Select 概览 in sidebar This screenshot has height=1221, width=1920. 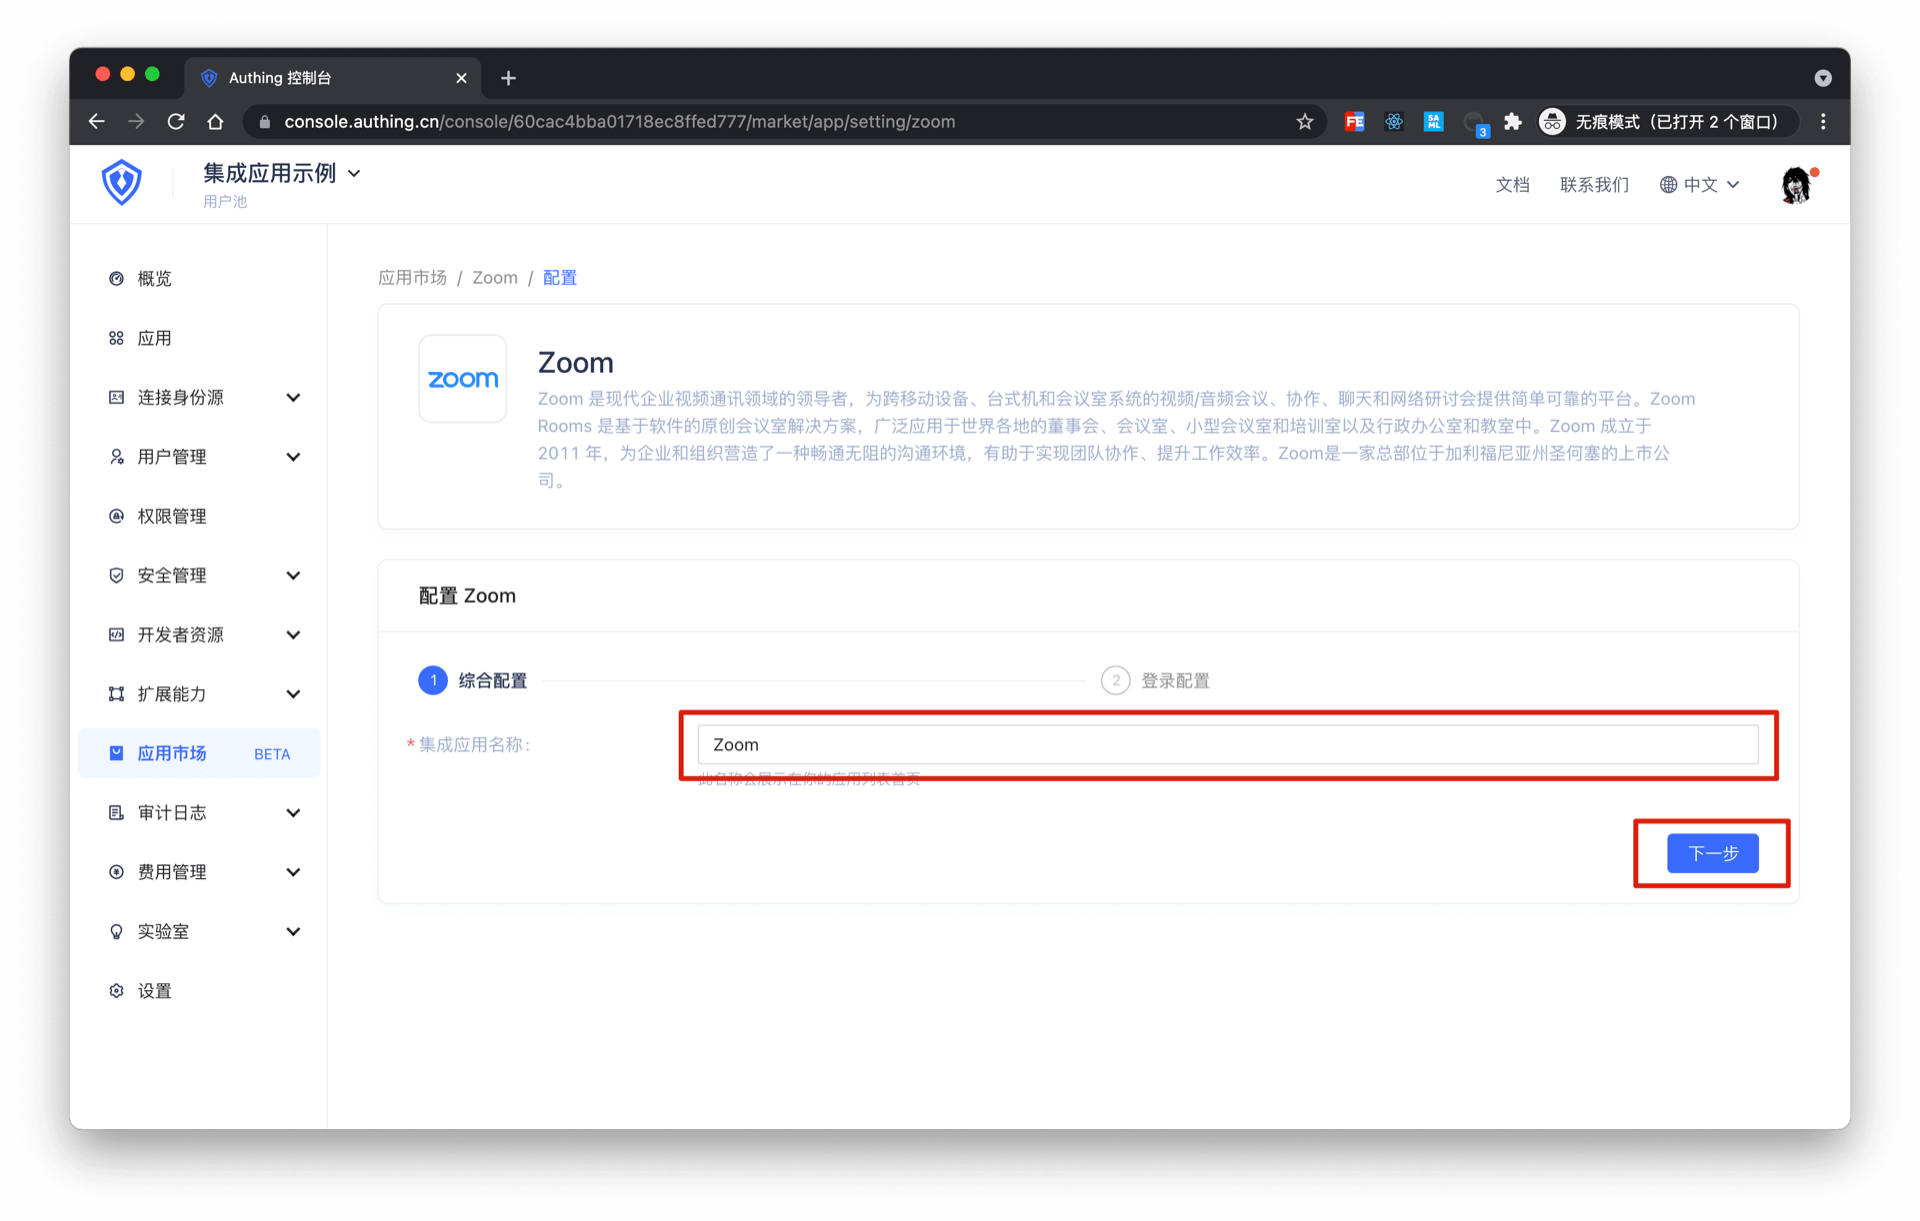point(154,279)
